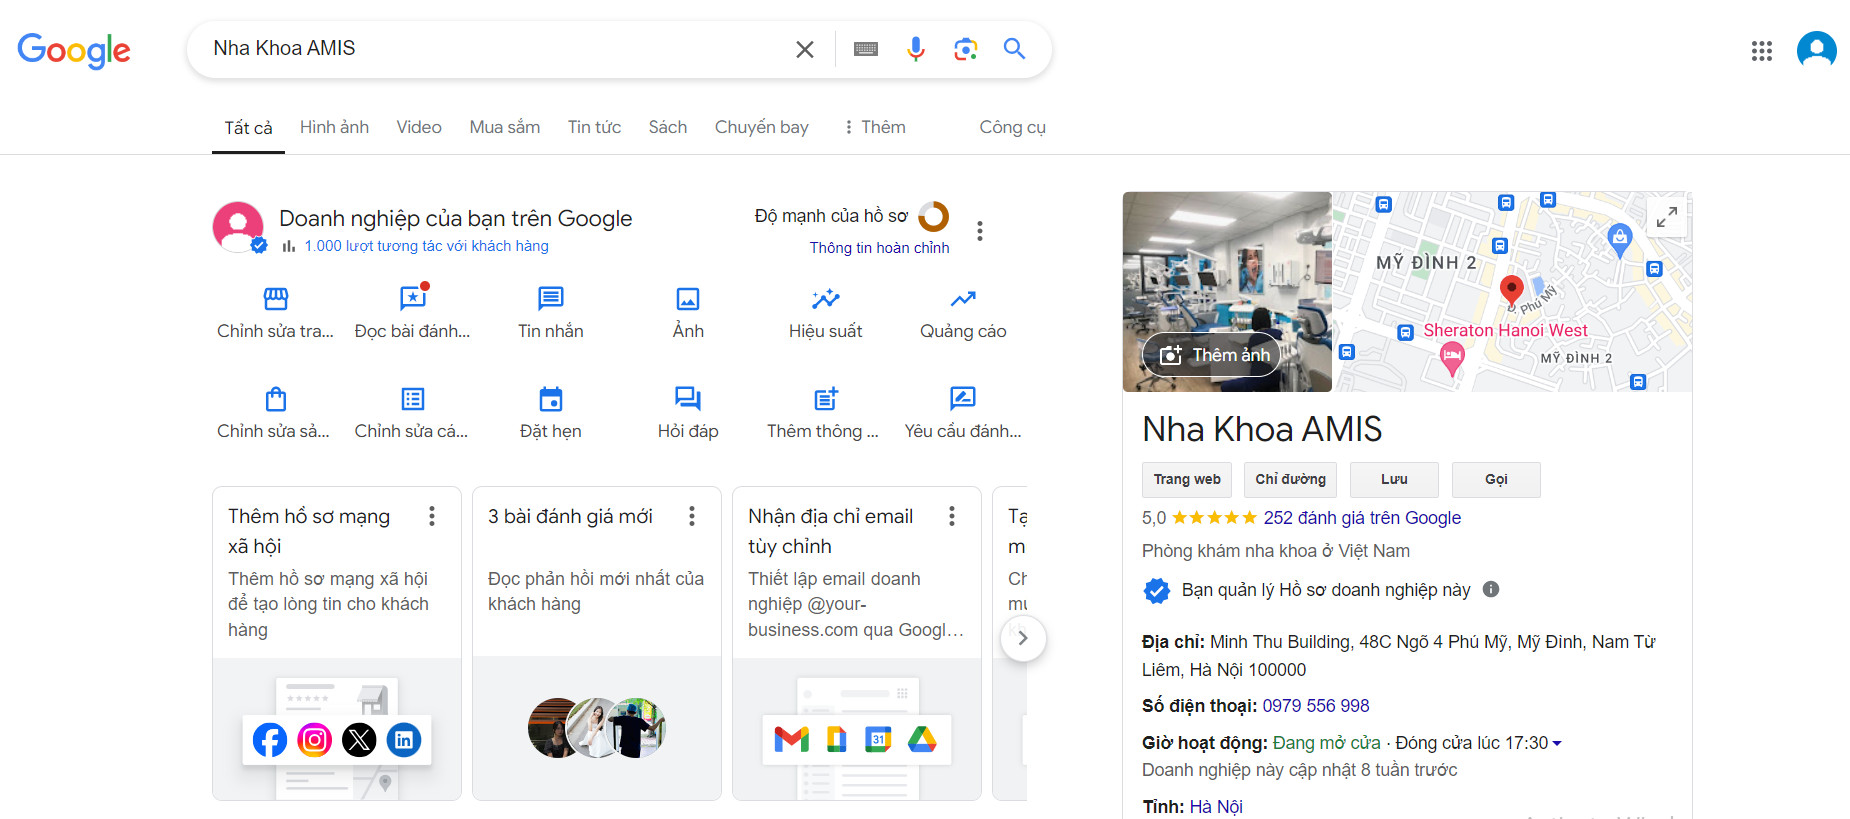View Hiệu suất performance insights

point(826,298)
